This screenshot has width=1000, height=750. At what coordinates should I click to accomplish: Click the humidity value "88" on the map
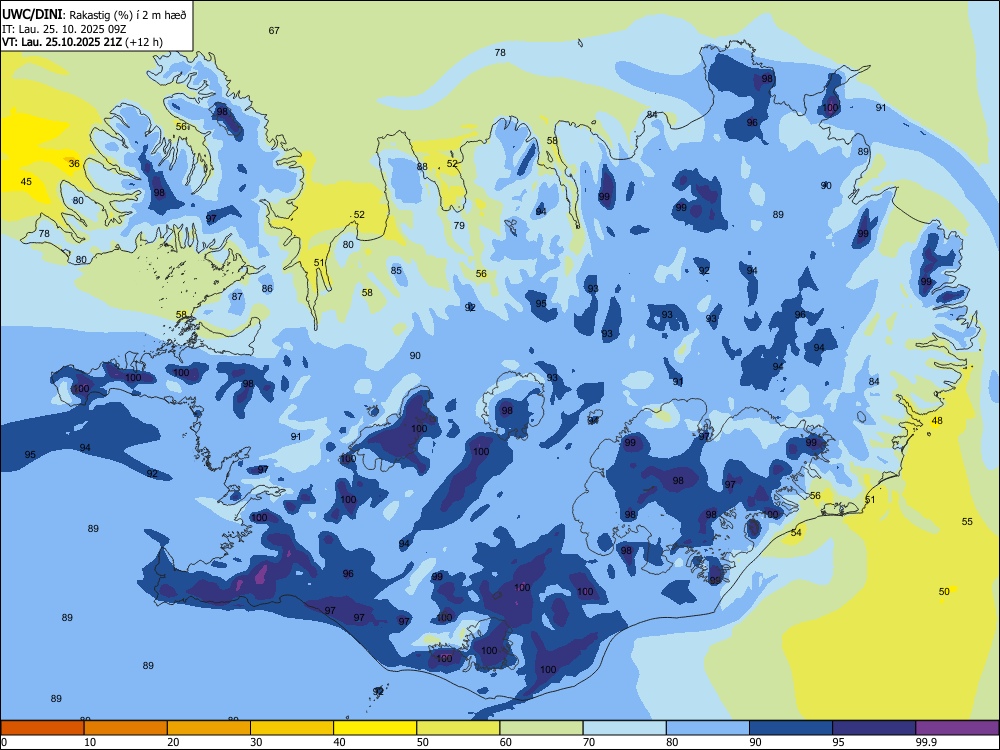422,167
